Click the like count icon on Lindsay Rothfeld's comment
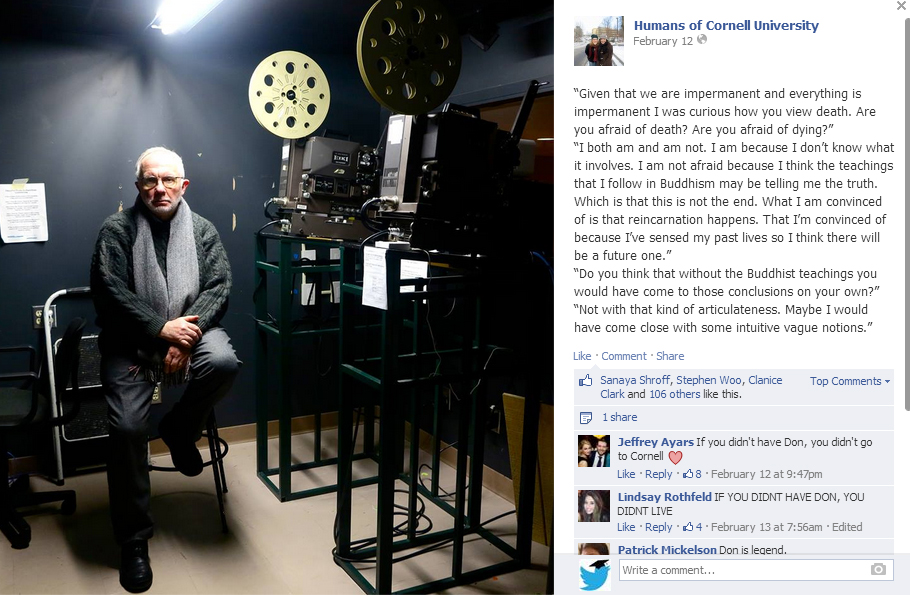910x595 pixels. click(x=688, y=527)
